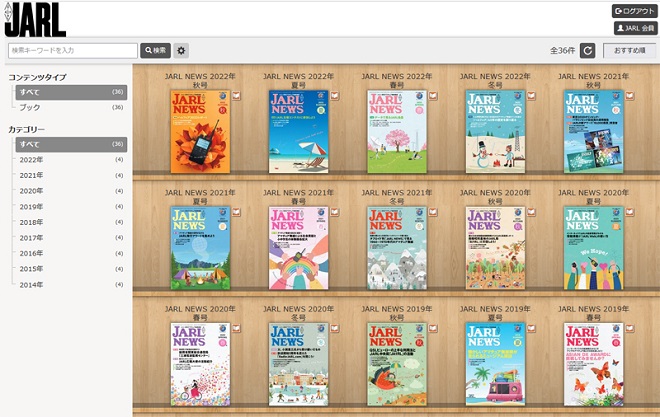Click book icon beside 2022年 春号
The height and width of the screenshot is (417, 660).
(x=433, y=96)
